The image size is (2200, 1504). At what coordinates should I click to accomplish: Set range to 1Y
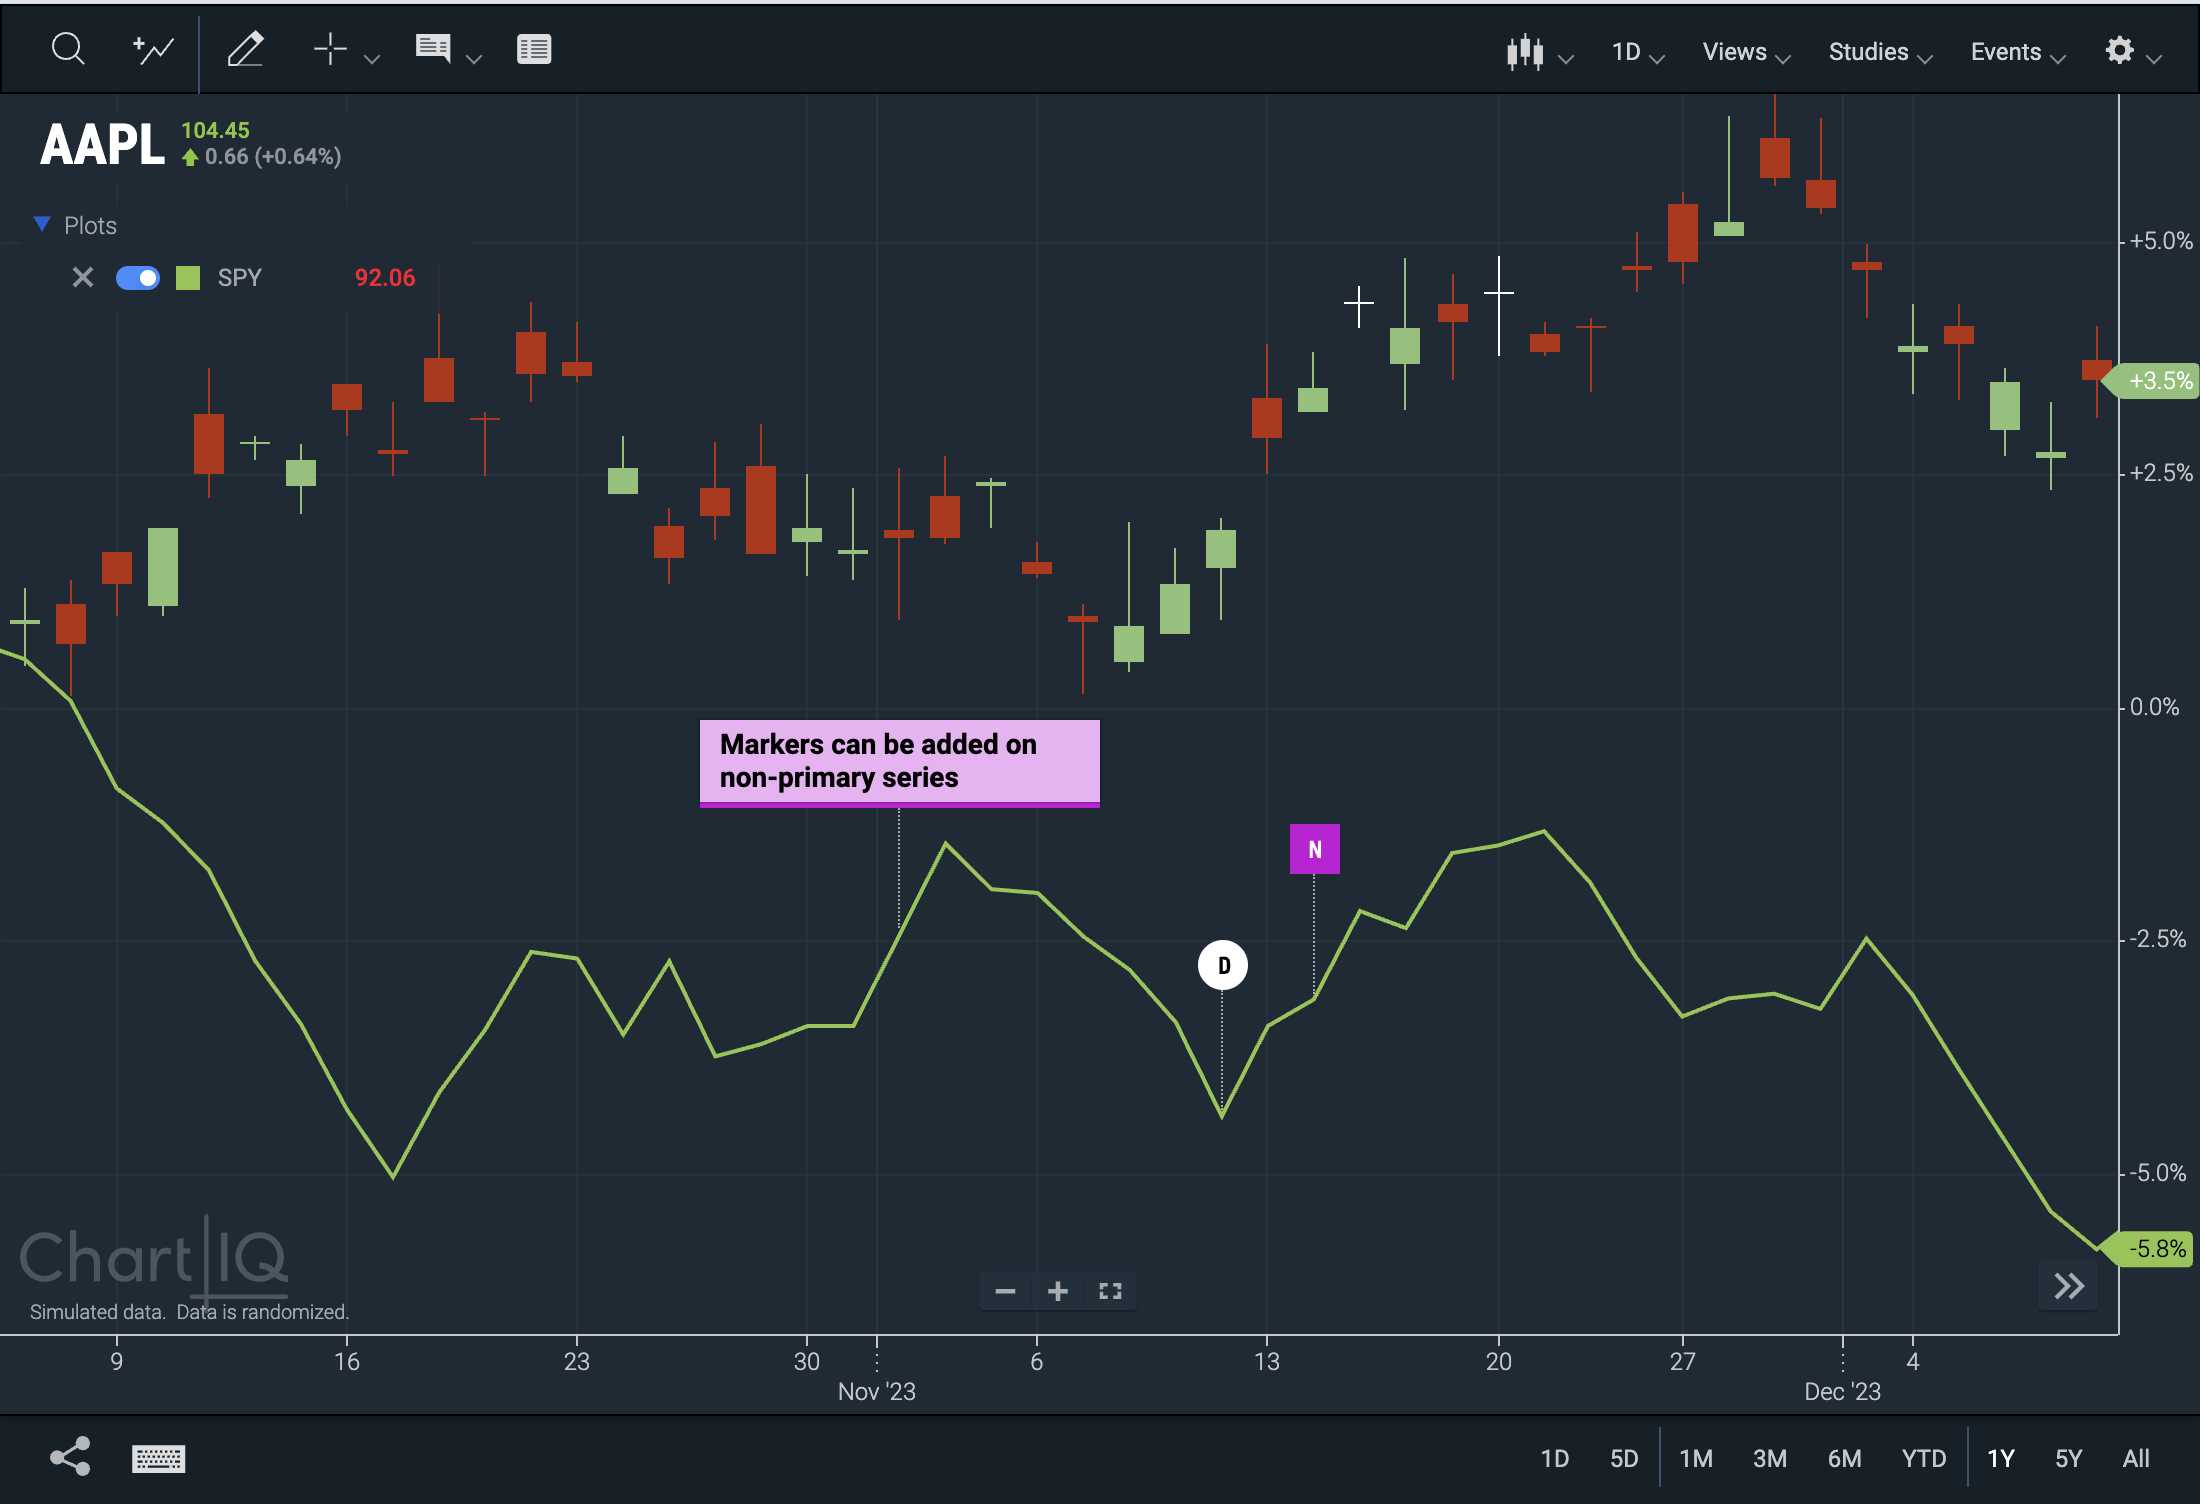click(2000, 1458)
